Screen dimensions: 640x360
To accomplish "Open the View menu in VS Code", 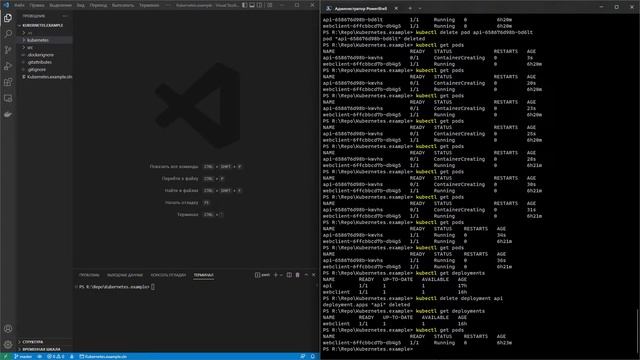I will click(x=81, y=5).
